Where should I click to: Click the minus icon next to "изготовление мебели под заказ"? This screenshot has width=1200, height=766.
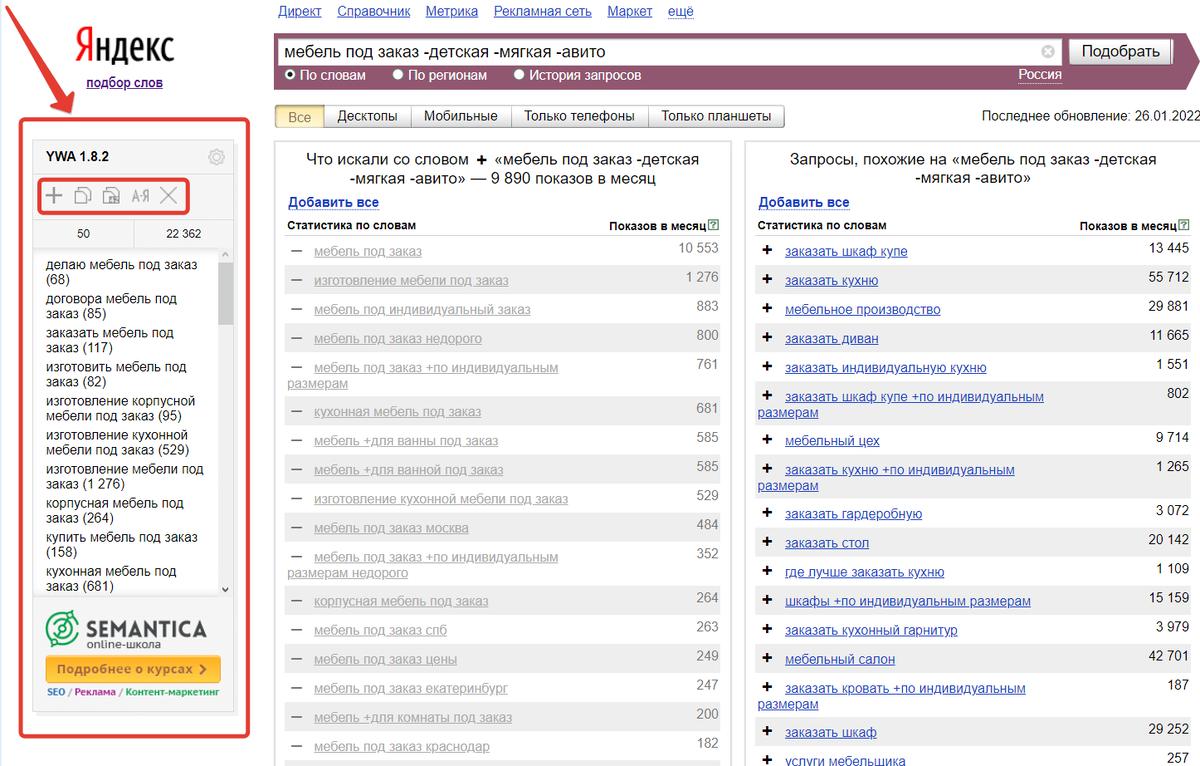297,280
